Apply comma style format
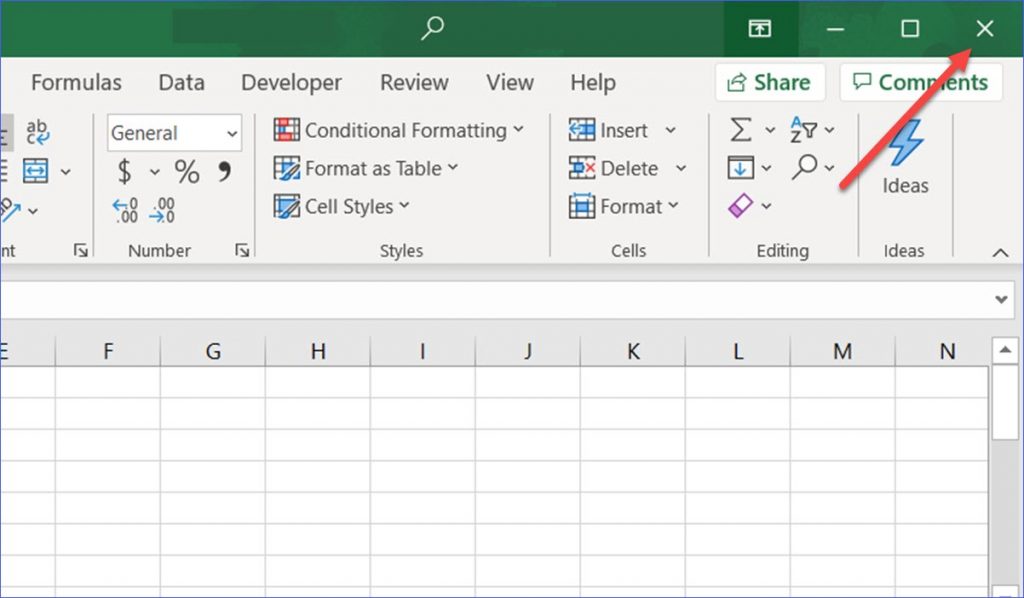This screenshot has width=1024, height=598. click(x=224, y=172)
